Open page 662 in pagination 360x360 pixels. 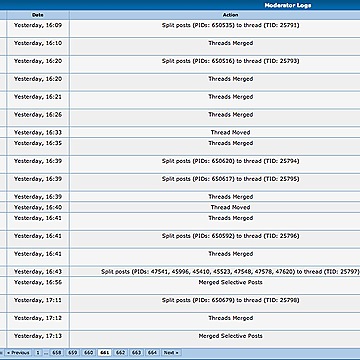[x=120, y=353]
